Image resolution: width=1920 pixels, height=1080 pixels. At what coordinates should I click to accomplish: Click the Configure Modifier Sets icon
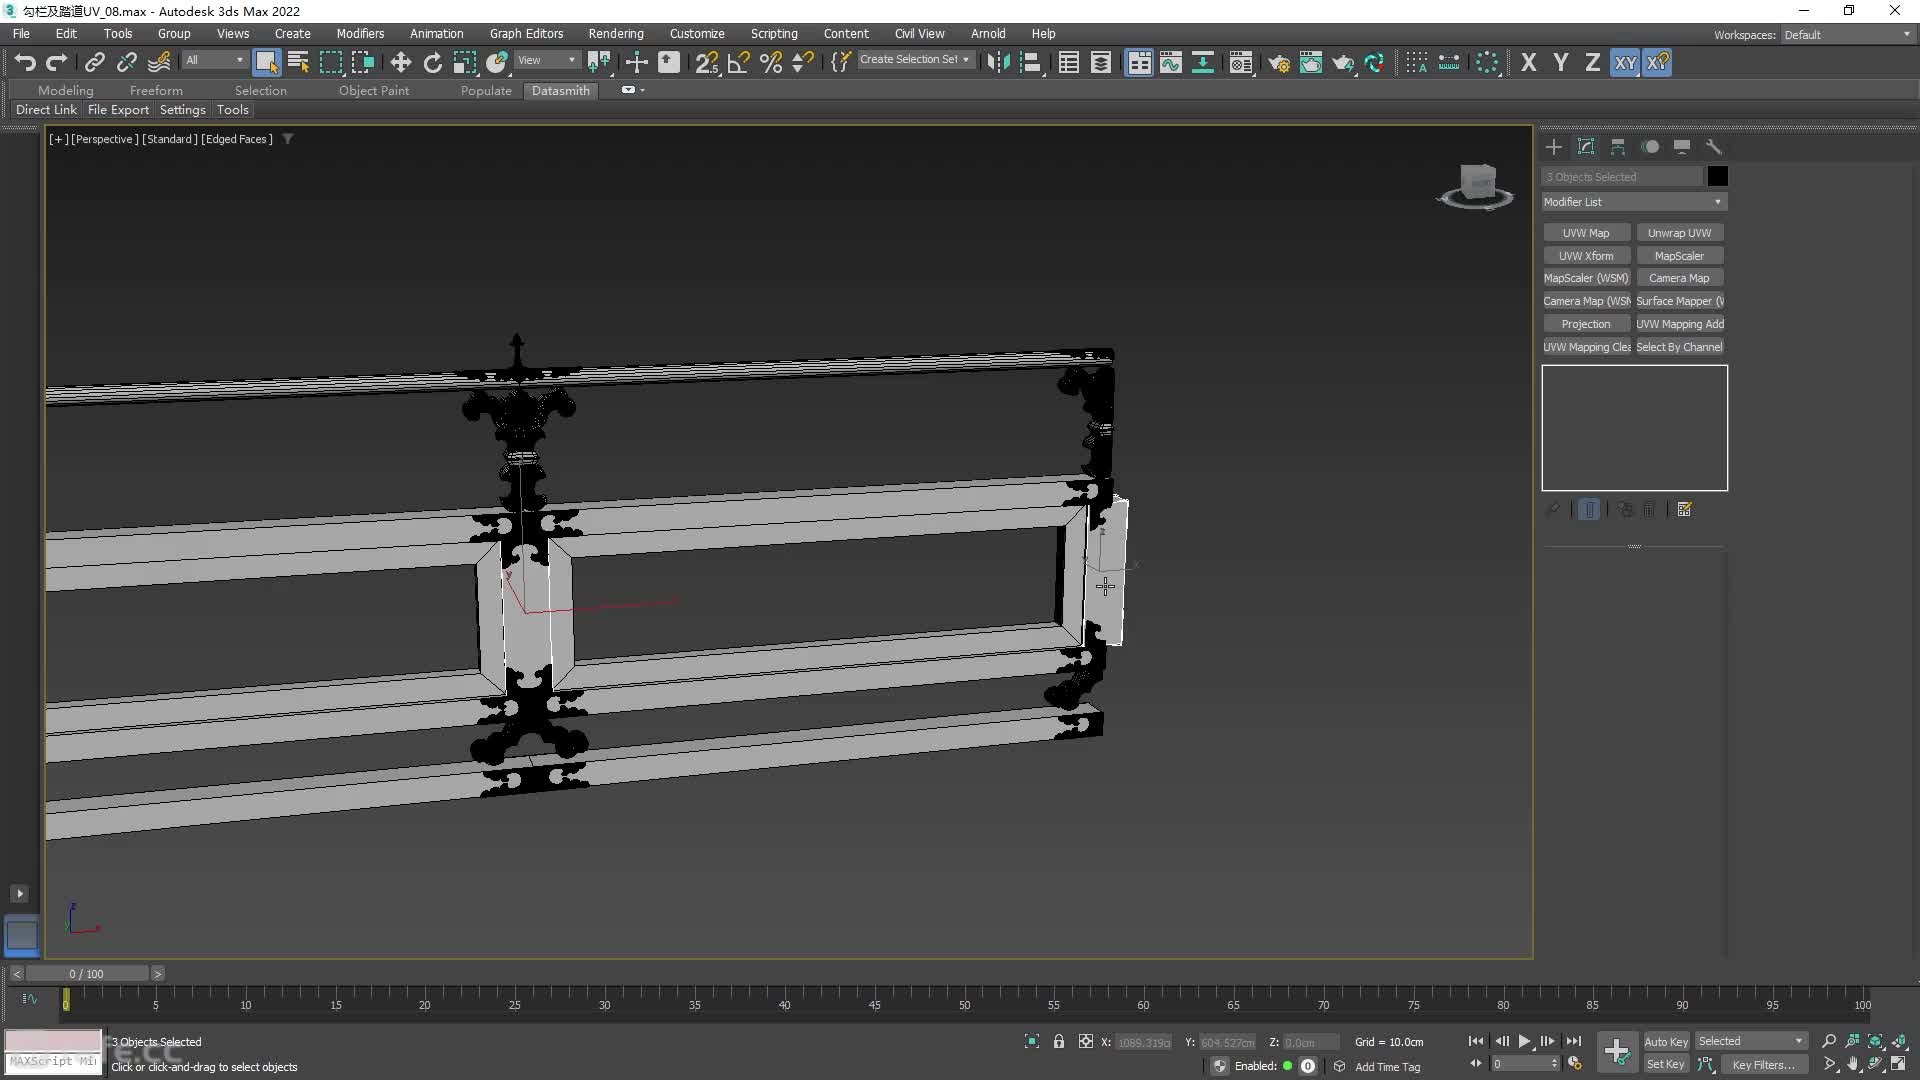tap(1684, 510)
